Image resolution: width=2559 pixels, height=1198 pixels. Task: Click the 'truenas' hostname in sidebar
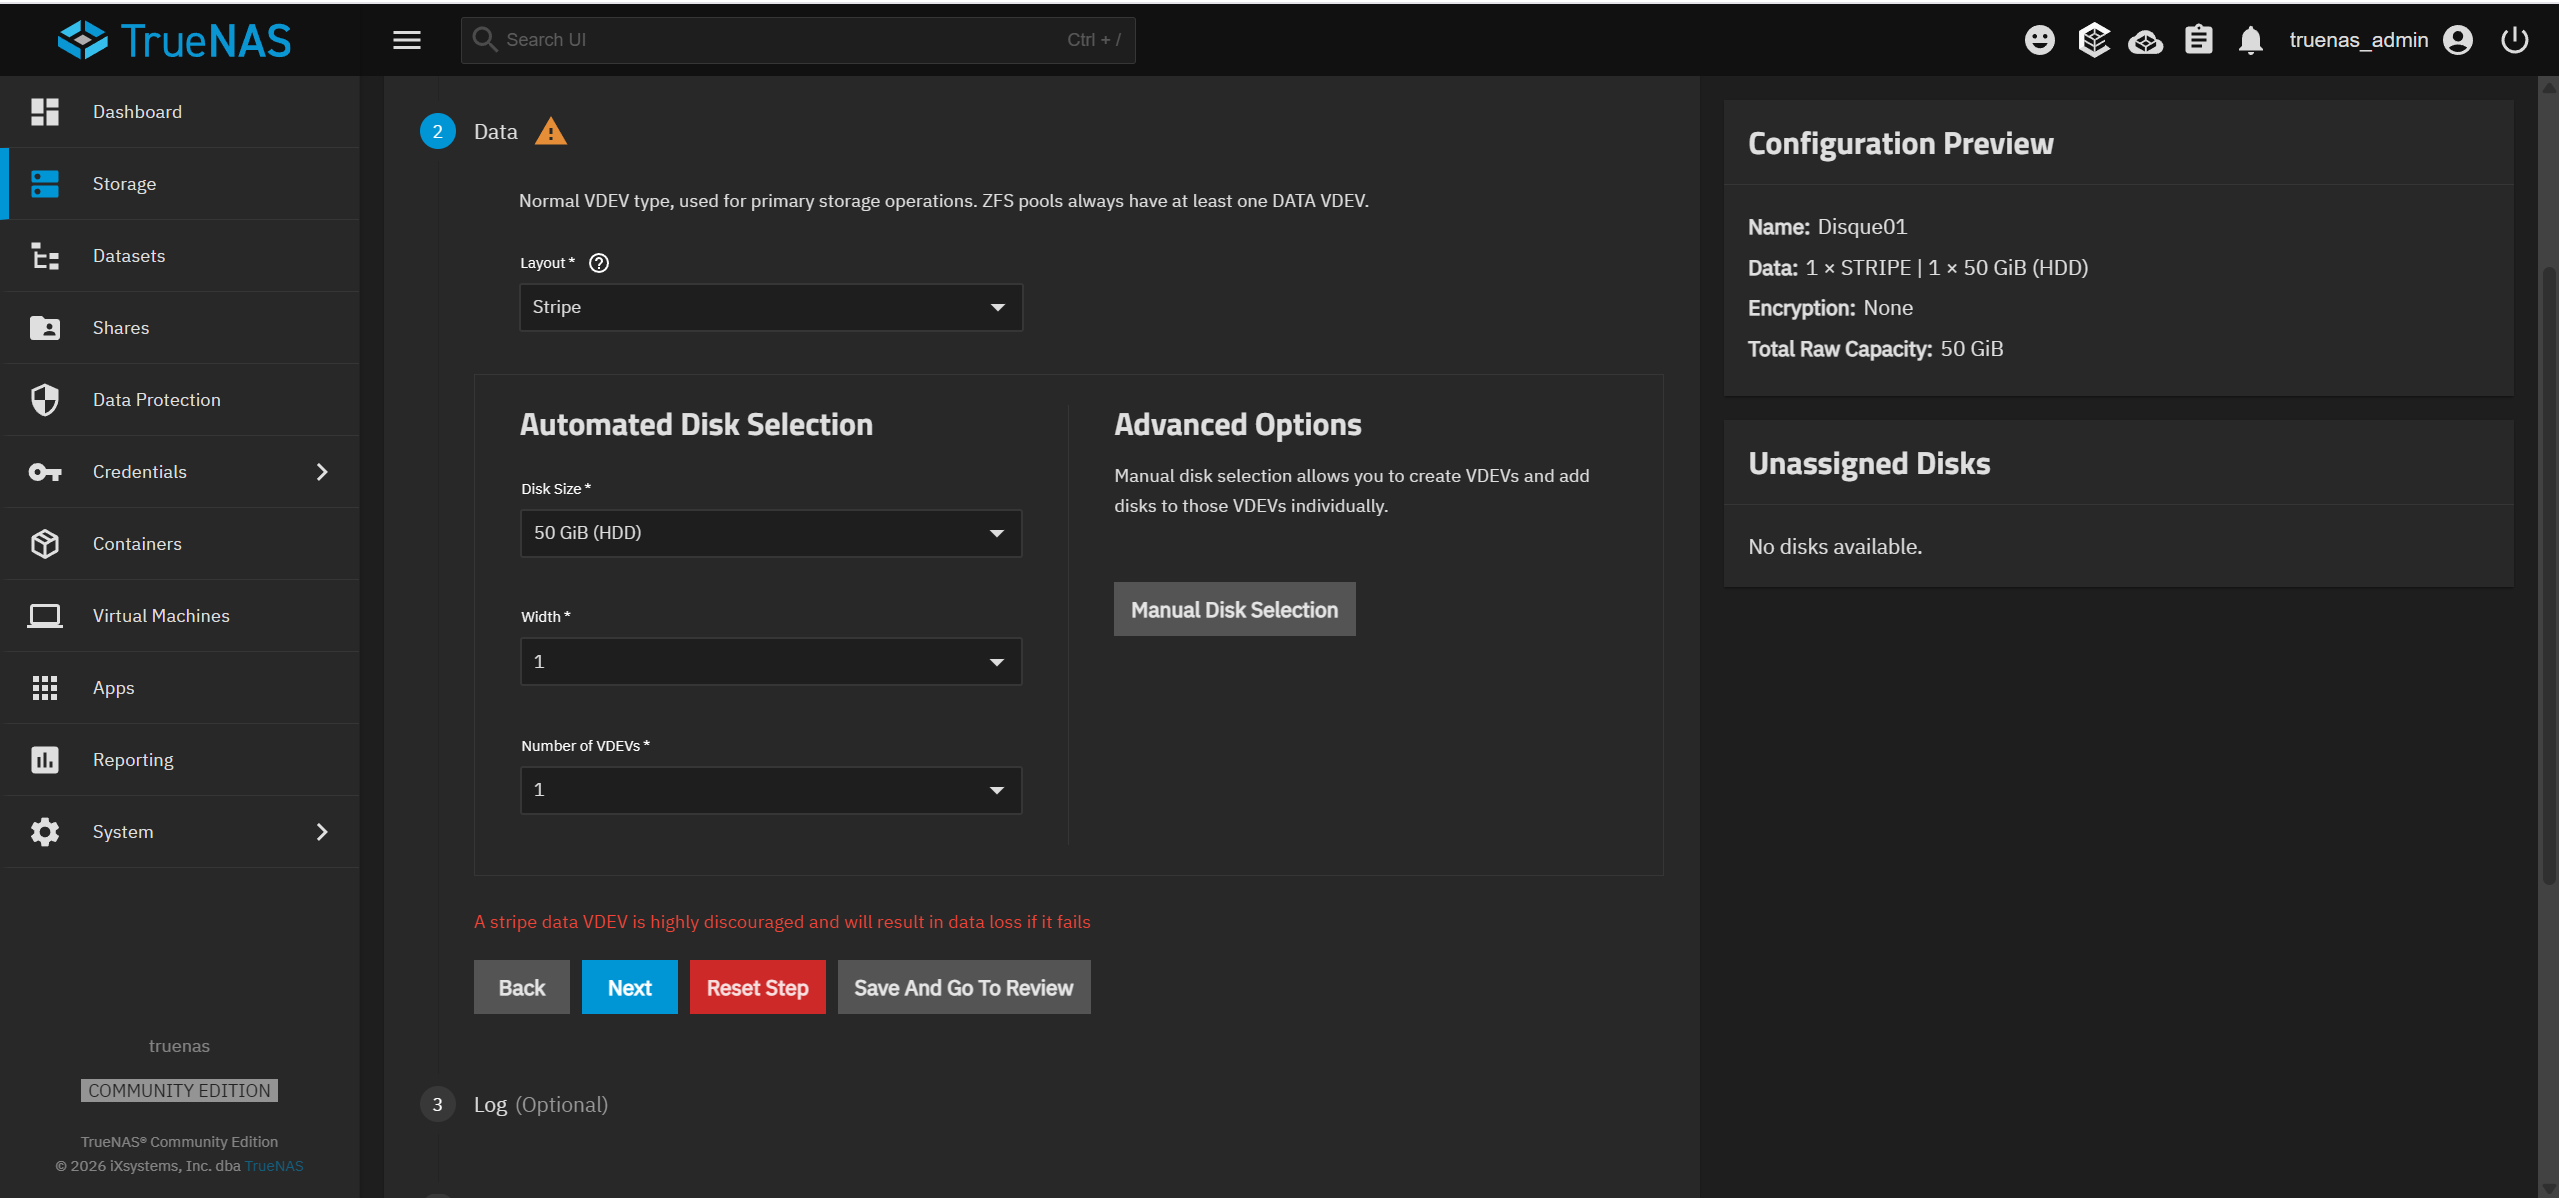(179, 1046)
